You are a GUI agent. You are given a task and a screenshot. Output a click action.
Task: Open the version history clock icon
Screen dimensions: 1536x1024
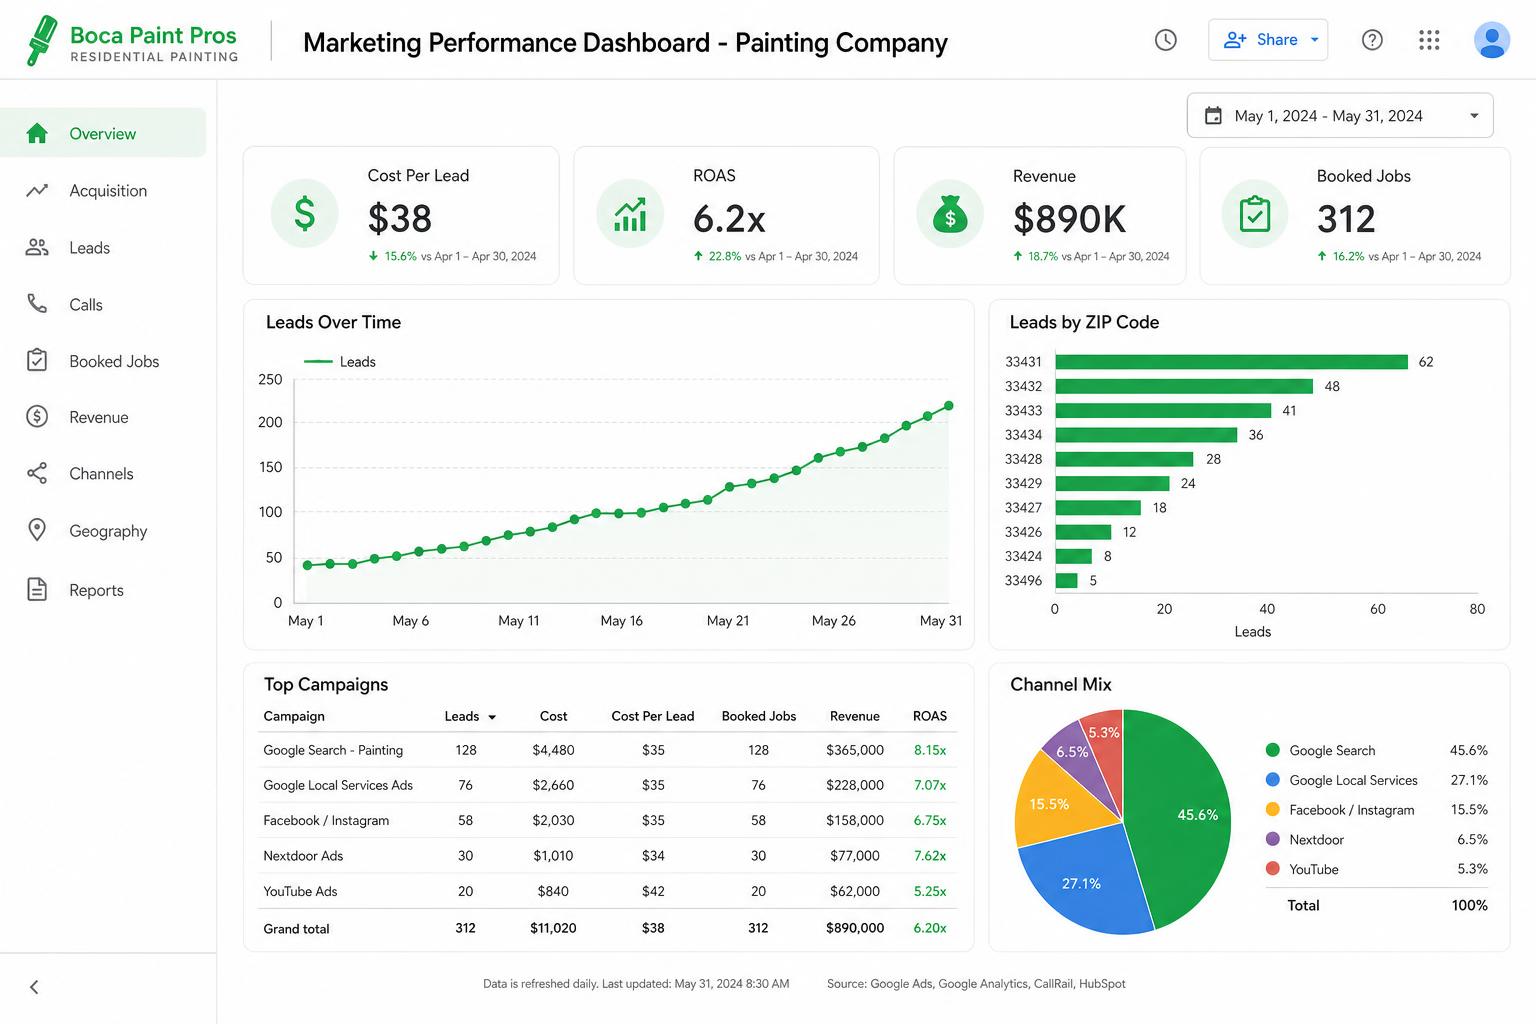pyautogui.click(x=1166, y=40)
